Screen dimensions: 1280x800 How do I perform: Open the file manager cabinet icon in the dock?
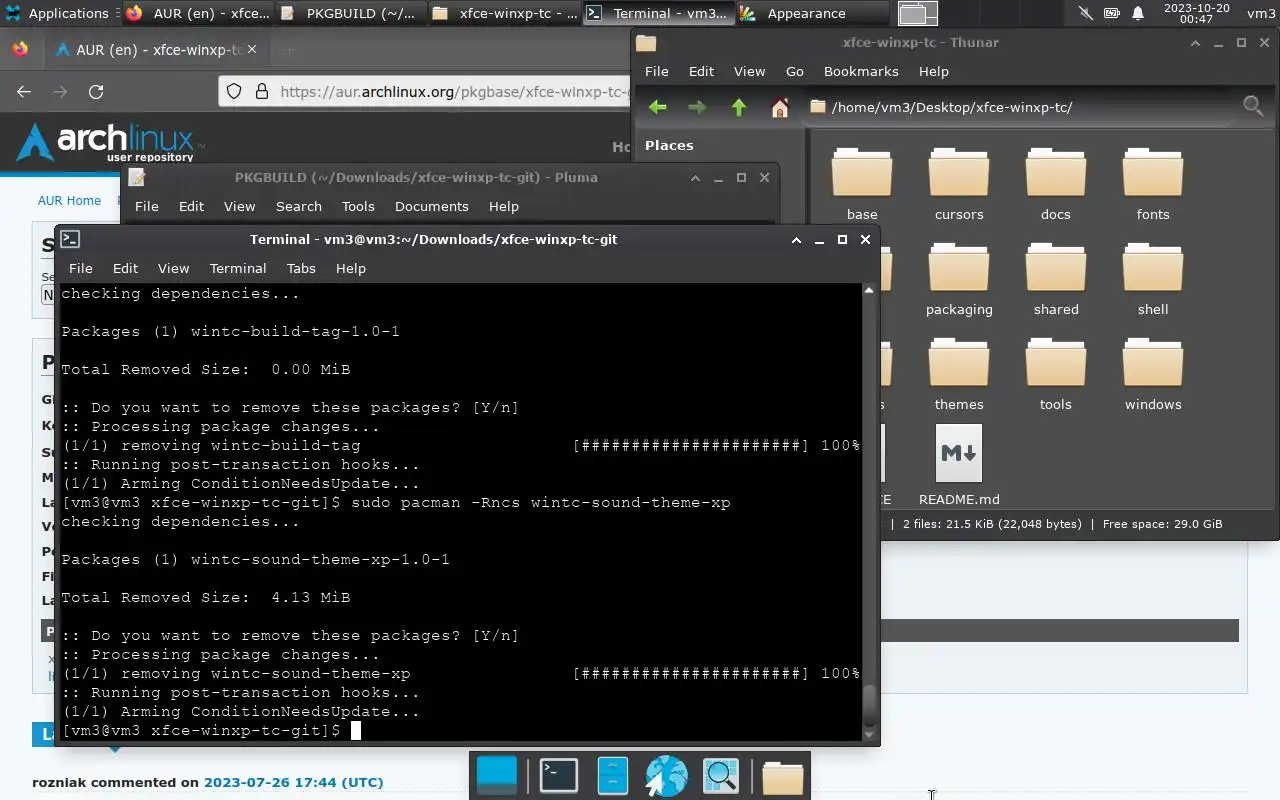(612, 776)
